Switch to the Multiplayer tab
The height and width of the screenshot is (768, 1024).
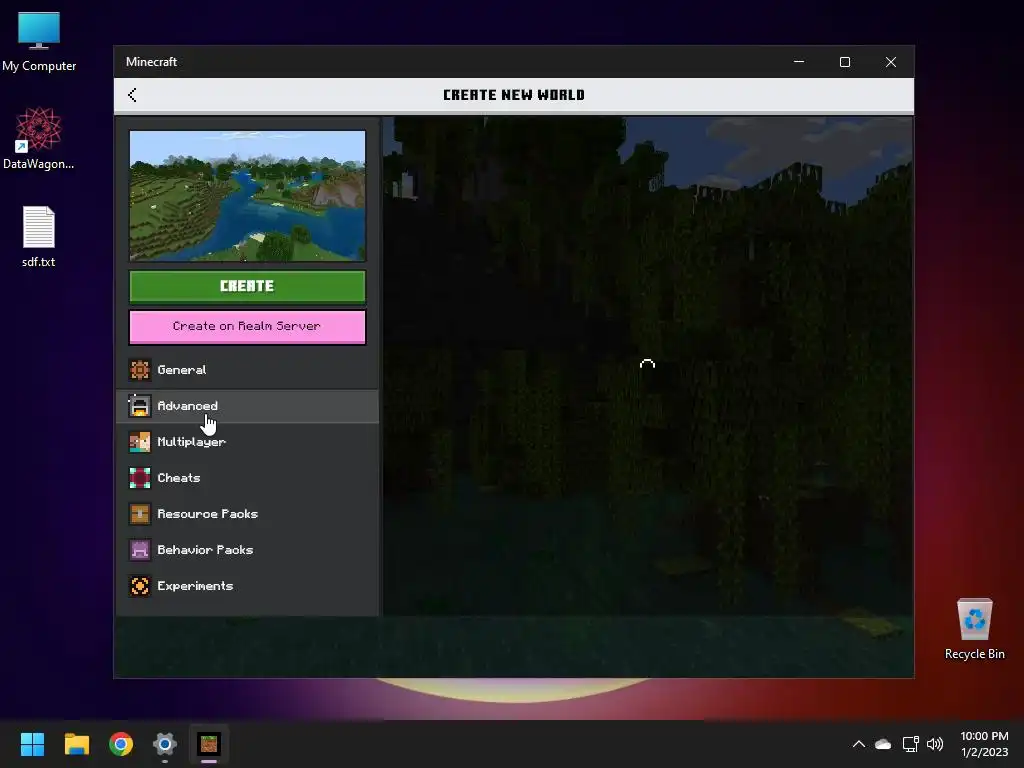(x=248, y=442)
